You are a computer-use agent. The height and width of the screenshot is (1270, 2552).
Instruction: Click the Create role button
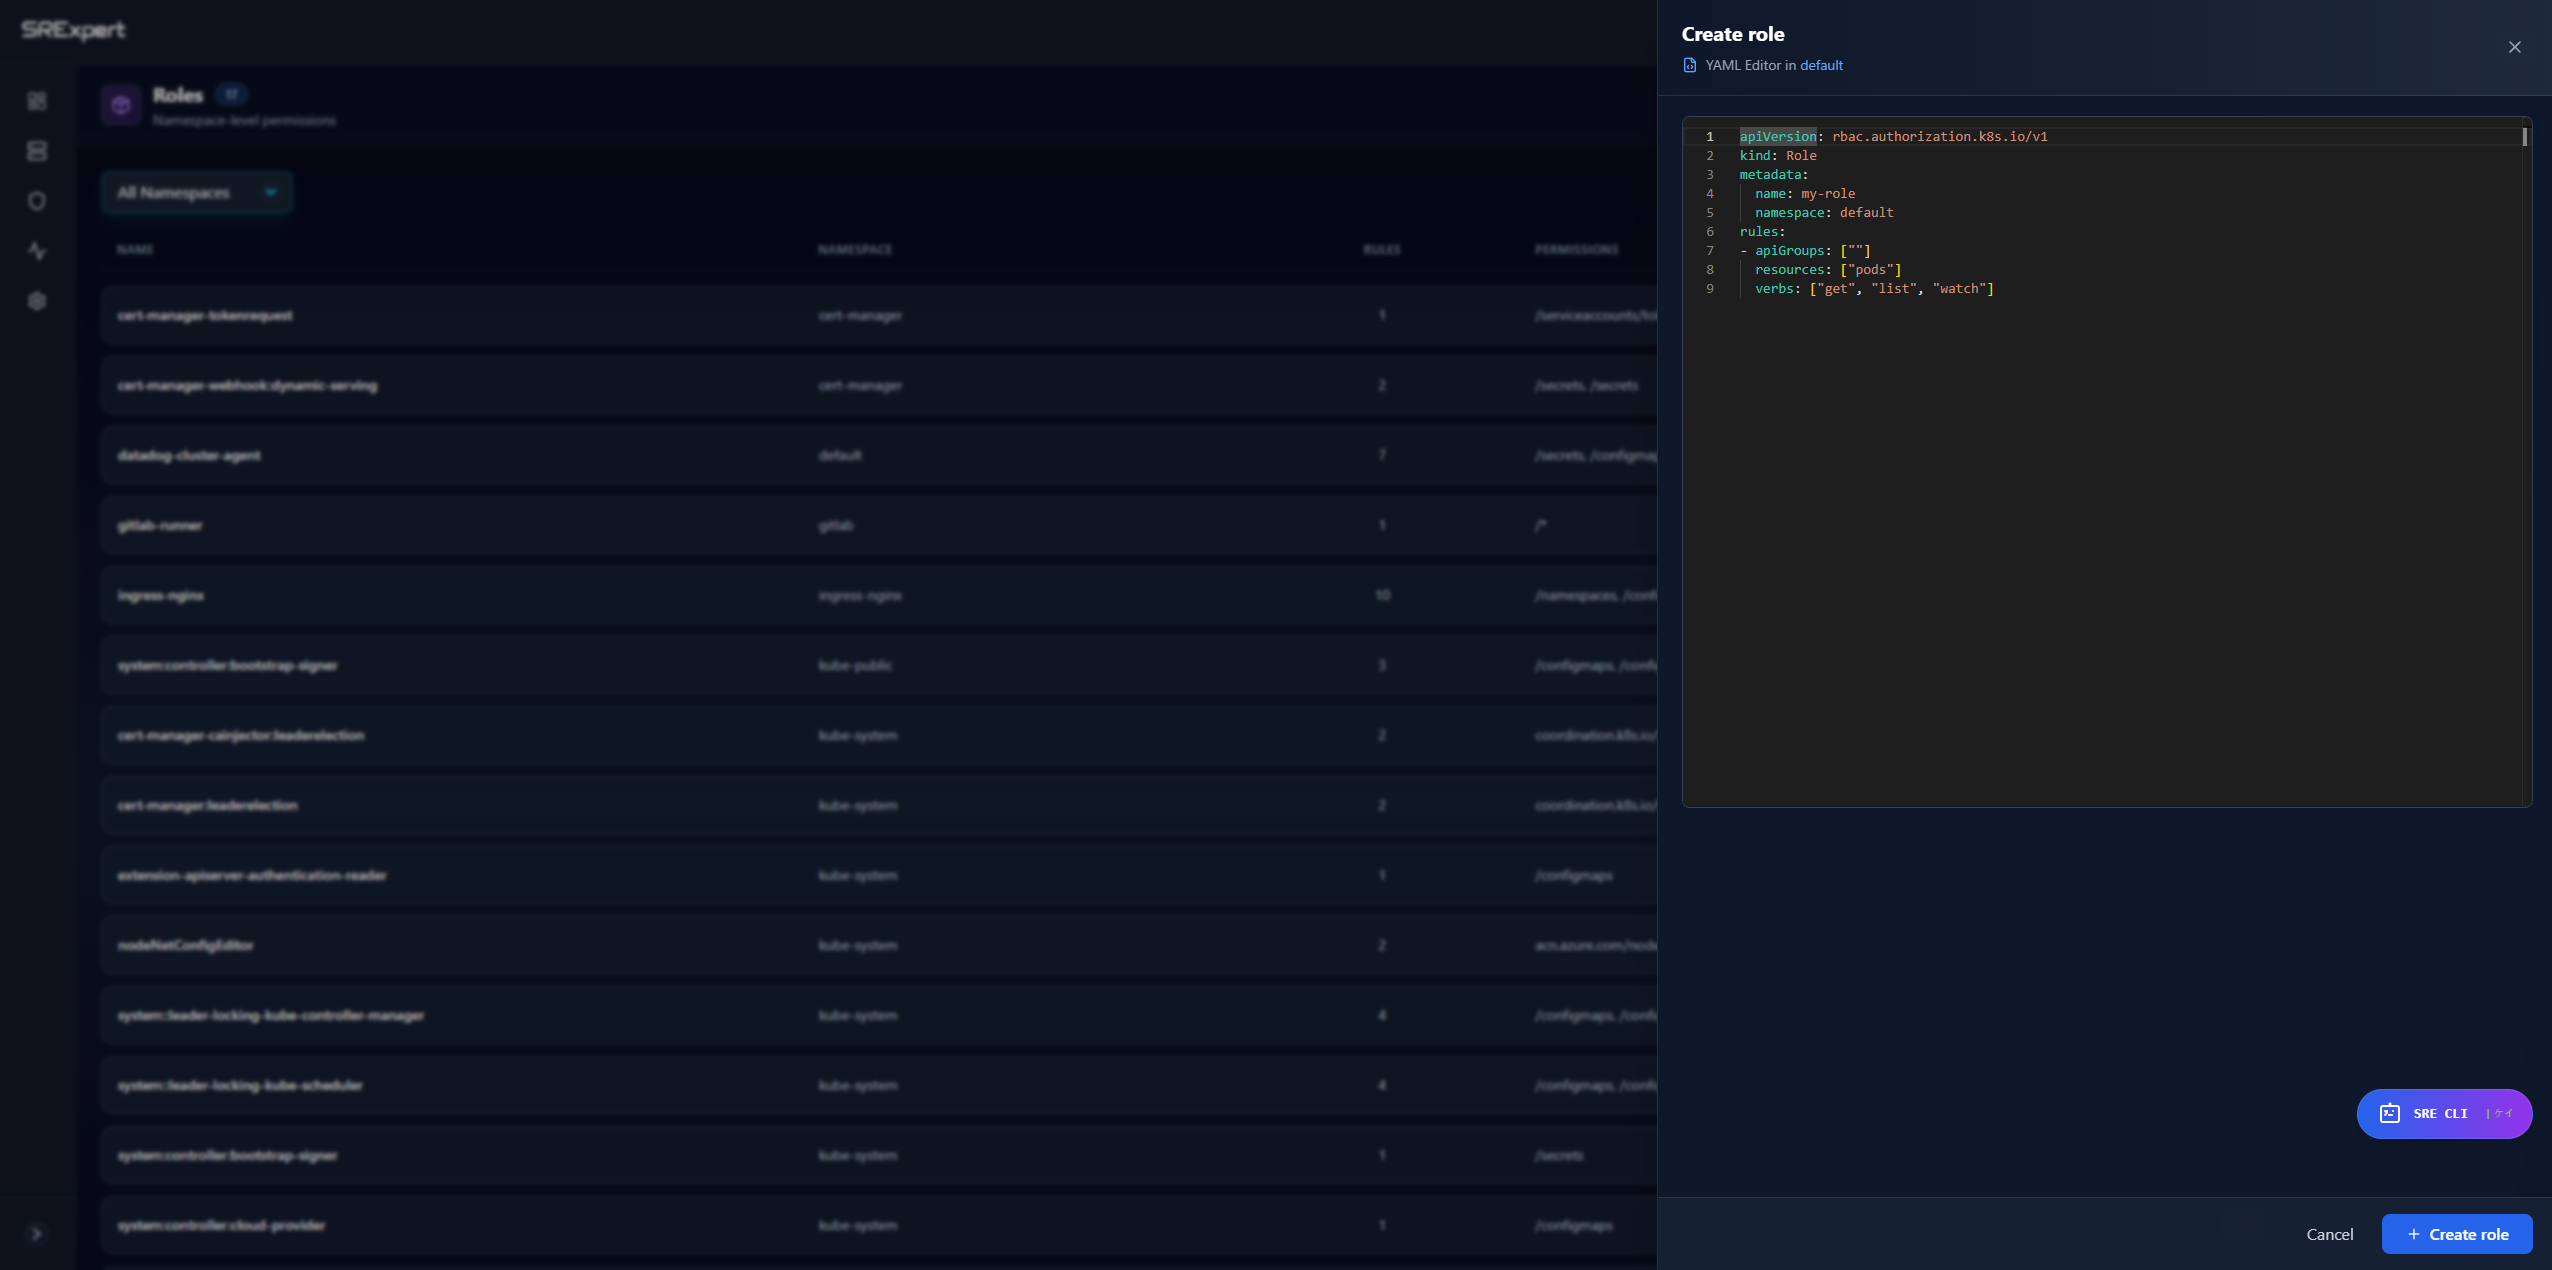pos(2455,1233)
